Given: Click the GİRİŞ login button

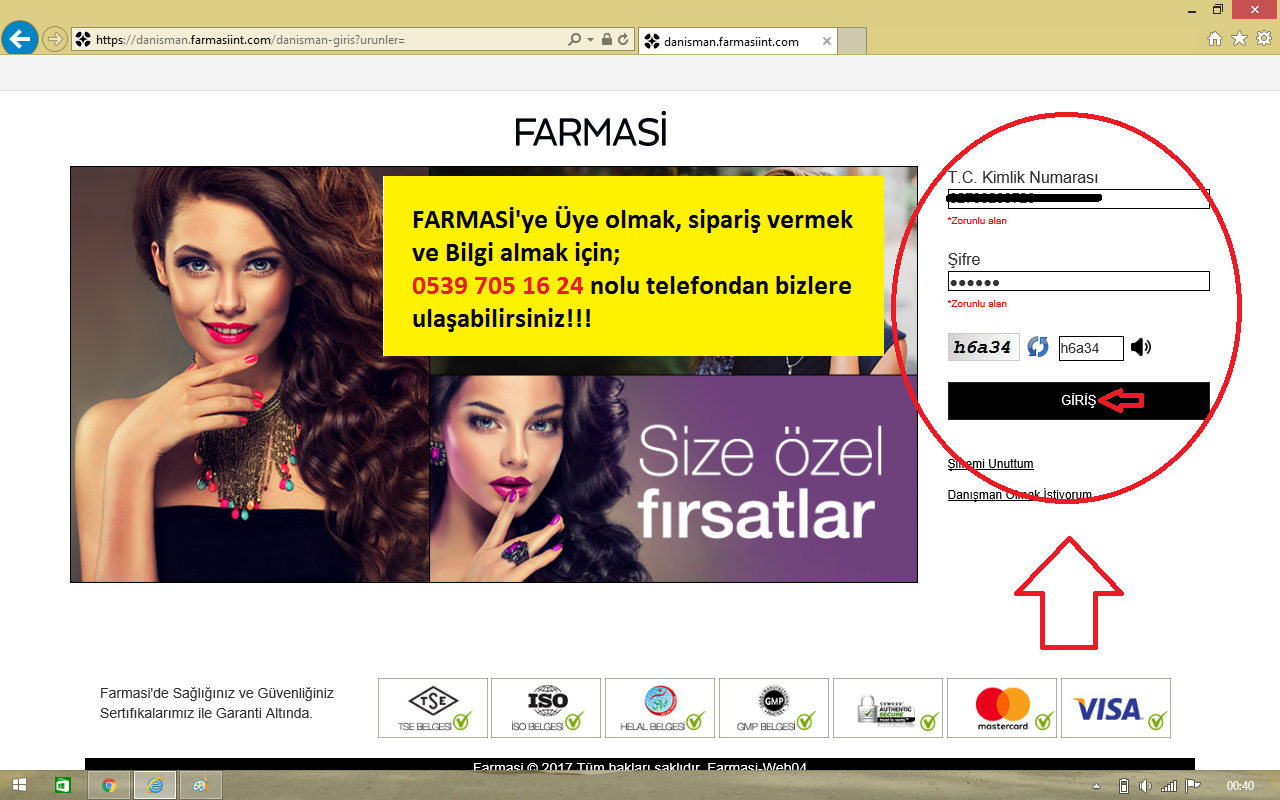Looking at the screenshot, I should coord(1079,400).
